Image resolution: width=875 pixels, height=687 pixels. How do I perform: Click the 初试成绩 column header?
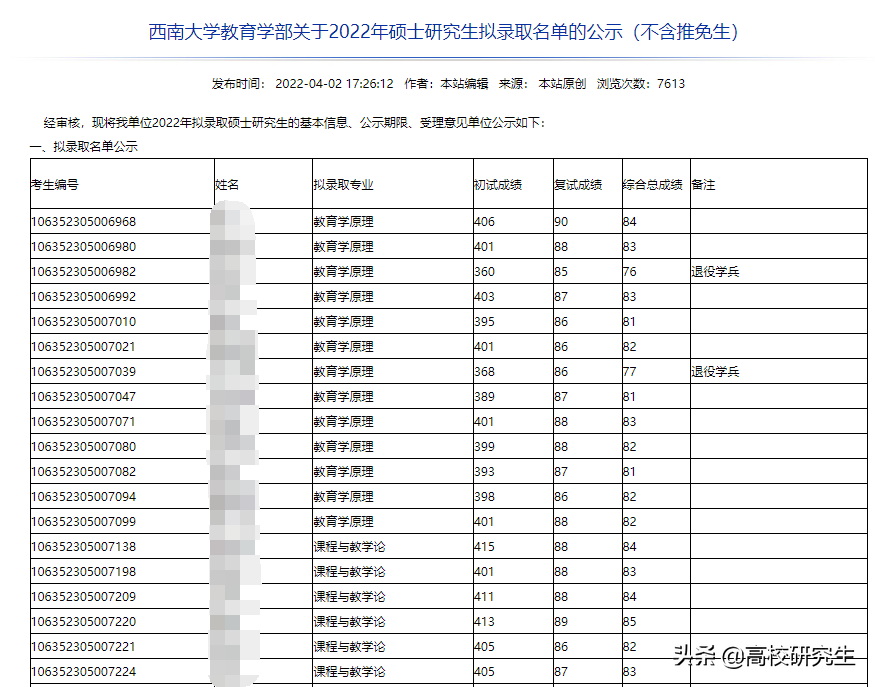501,183
